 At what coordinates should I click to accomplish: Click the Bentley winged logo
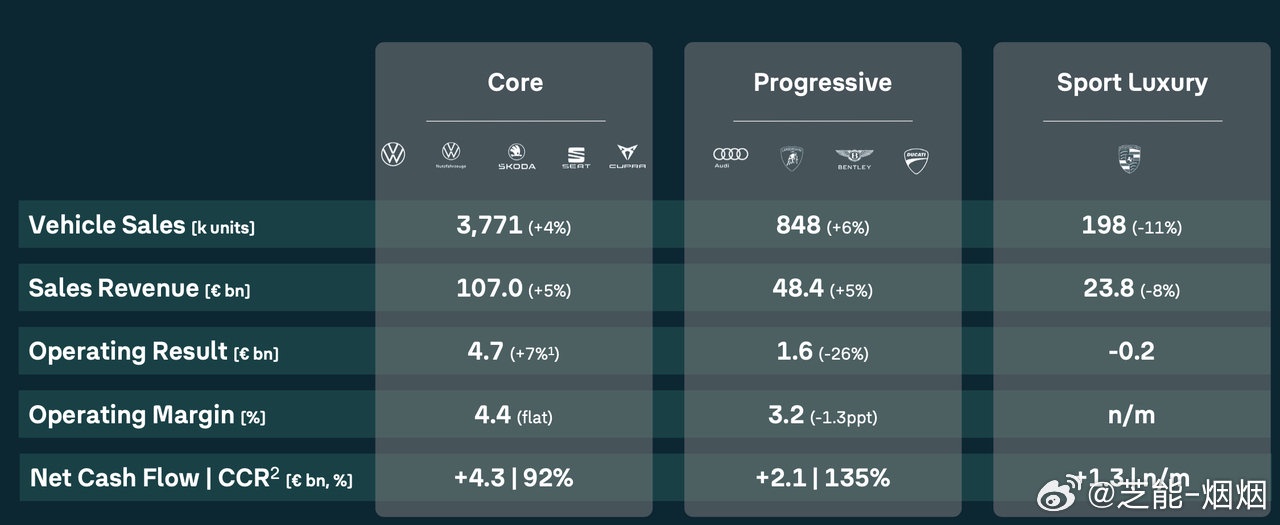pos(854,158)
